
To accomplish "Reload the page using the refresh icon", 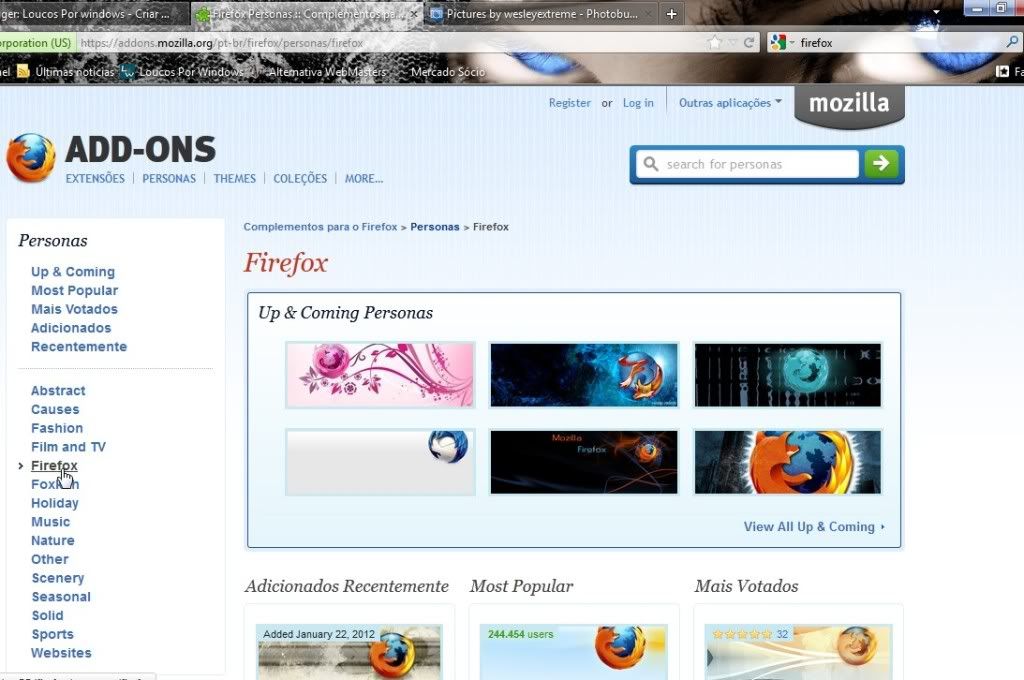I will tap(748, 43).
